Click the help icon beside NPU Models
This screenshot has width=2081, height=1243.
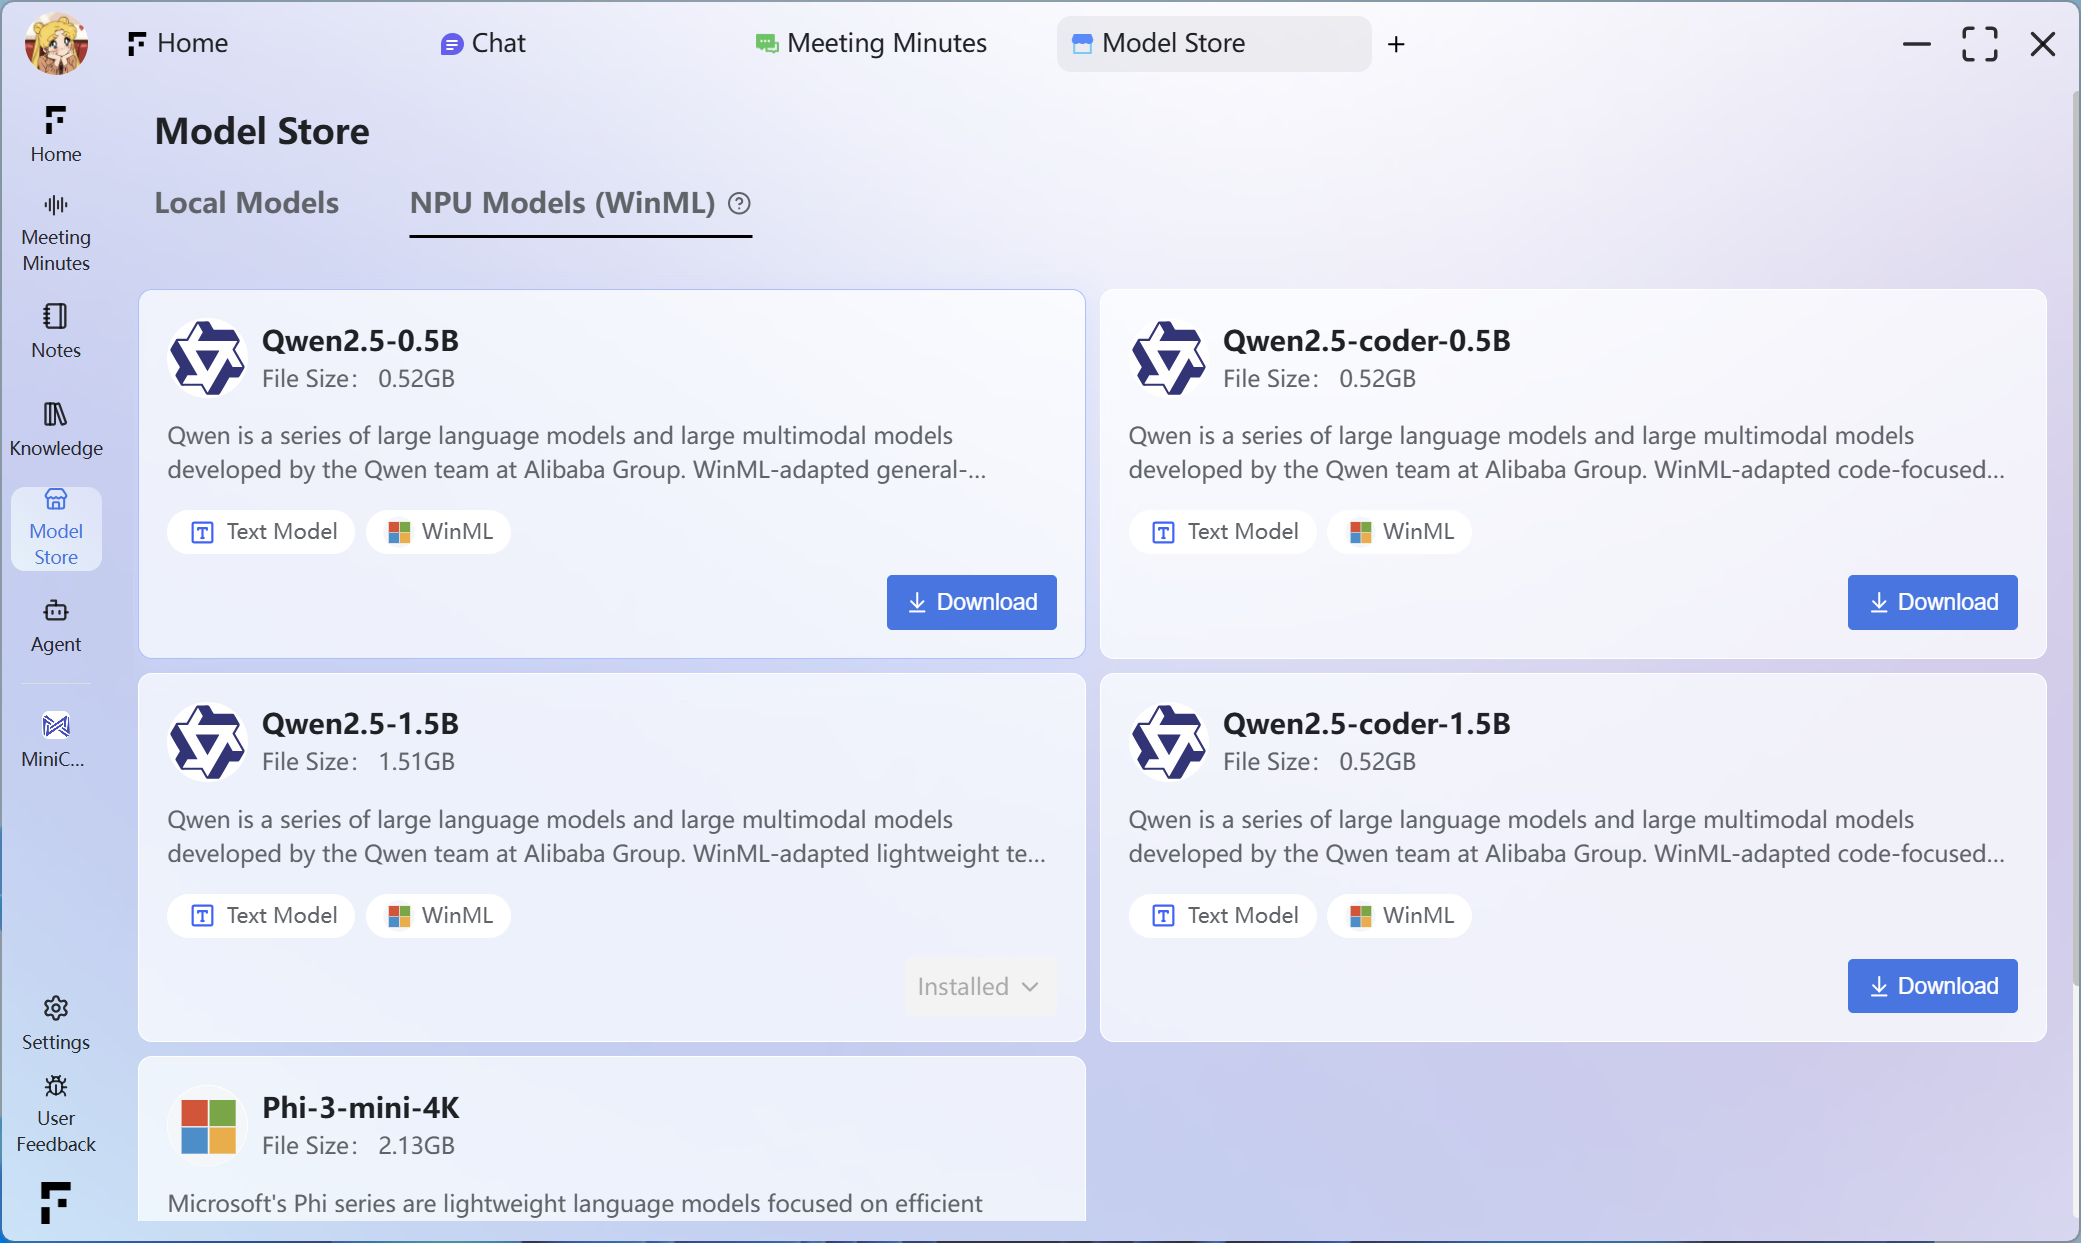(x=739, y=203)
